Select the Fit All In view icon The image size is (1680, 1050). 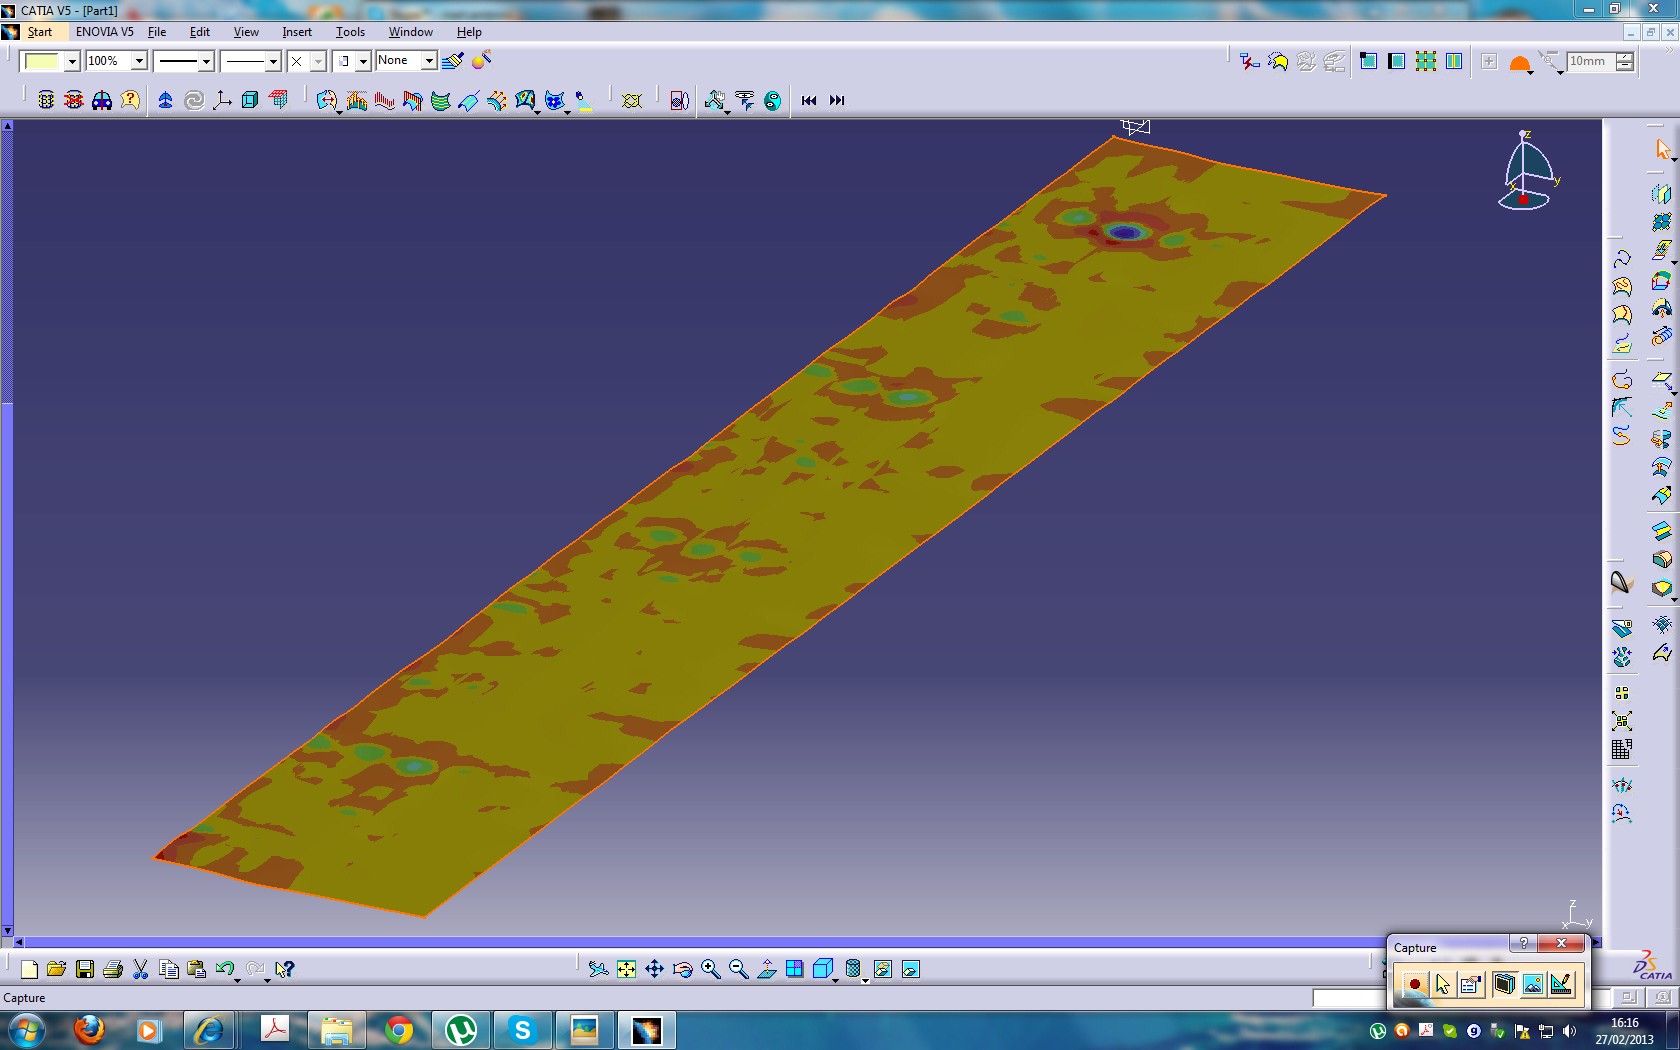click(626, 969)
